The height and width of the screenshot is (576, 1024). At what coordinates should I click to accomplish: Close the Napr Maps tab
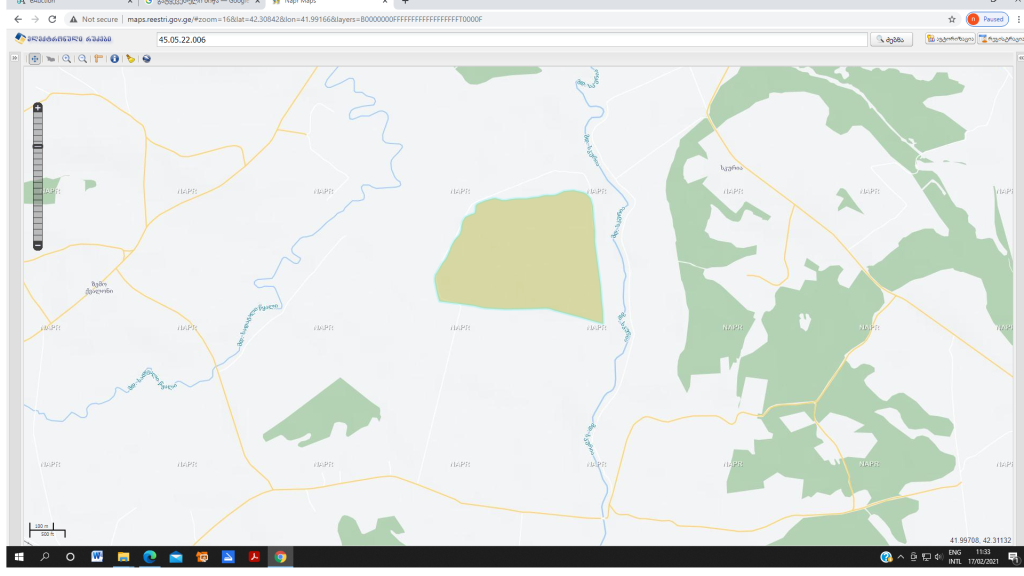tap(385, 2)
